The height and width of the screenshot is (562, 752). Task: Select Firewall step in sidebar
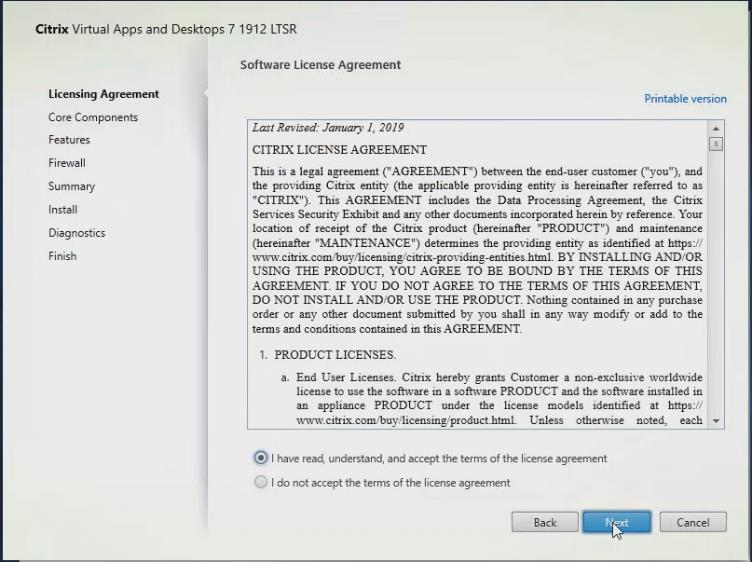click(x=67, y=163)
